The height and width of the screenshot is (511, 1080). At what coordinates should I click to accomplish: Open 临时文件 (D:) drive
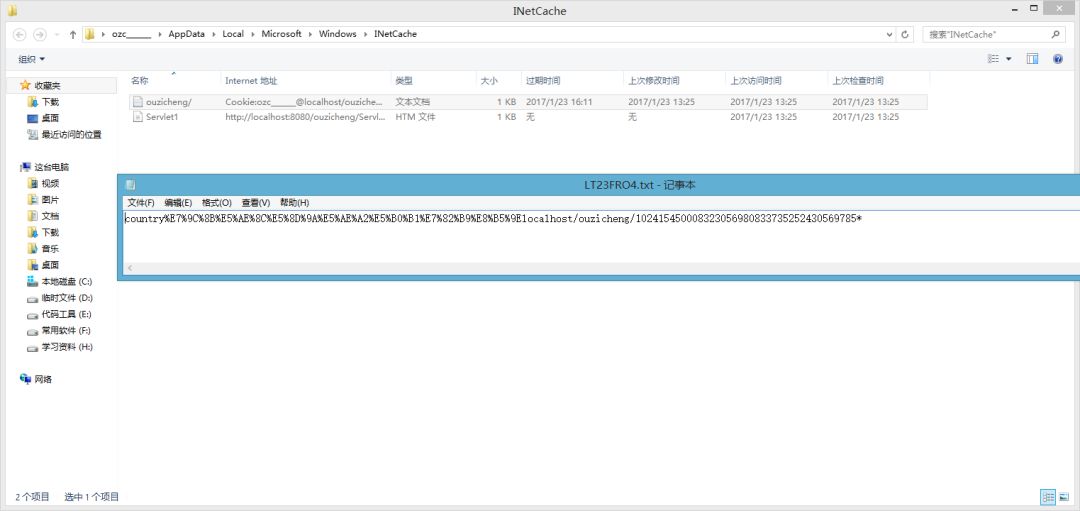pos(67,298)
